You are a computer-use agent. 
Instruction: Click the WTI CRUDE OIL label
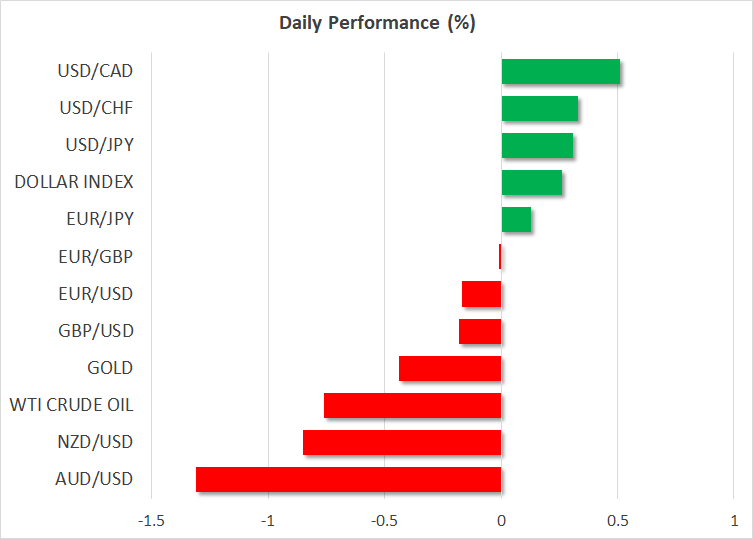coord(71,405)
